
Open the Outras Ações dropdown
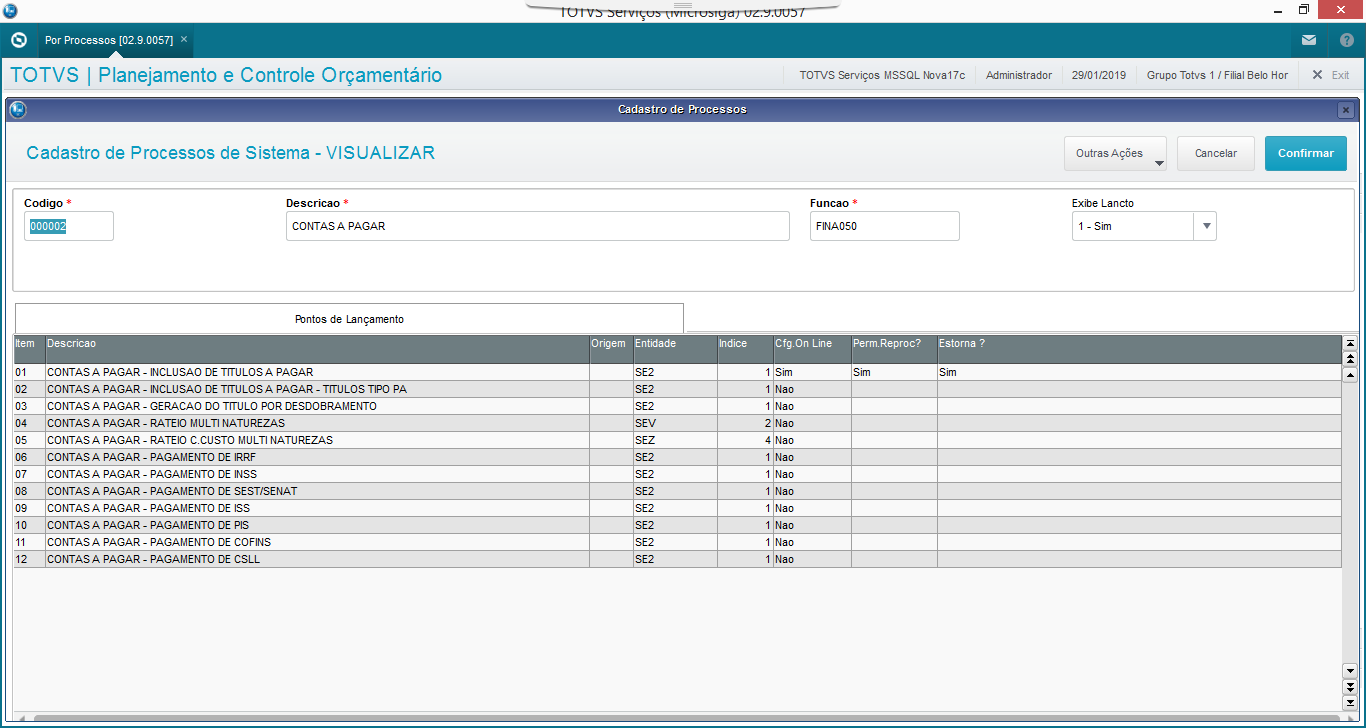pos(1115,154)
